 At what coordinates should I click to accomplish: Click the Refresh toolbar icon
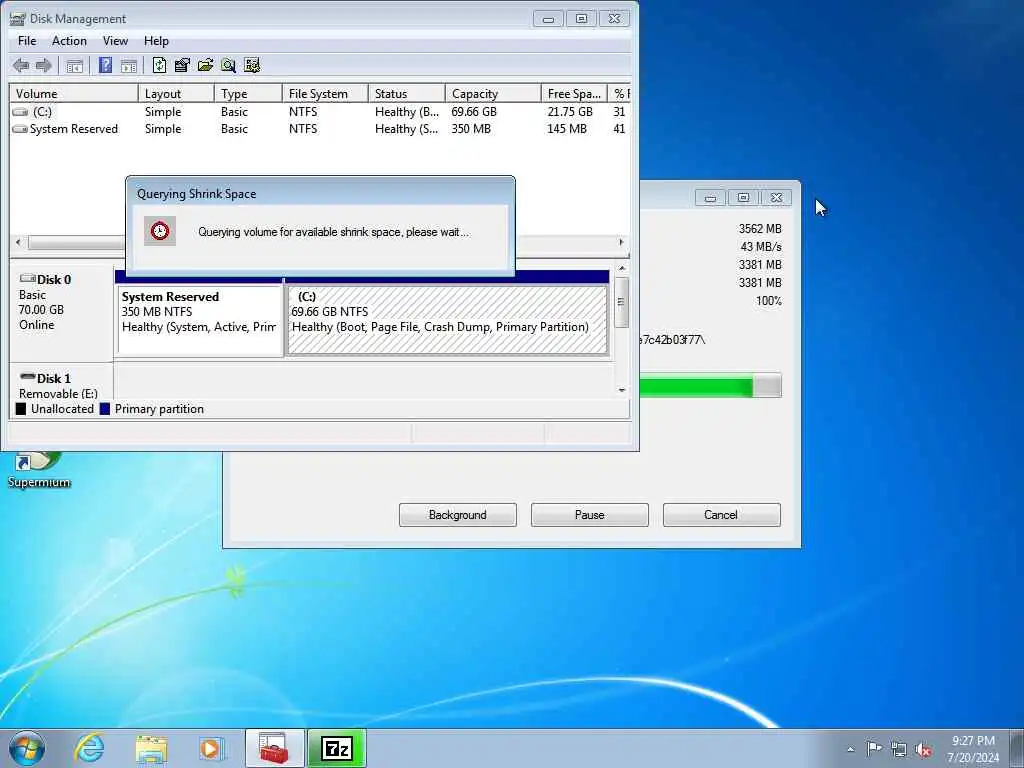pyautogui.click(x=159, y=65)
